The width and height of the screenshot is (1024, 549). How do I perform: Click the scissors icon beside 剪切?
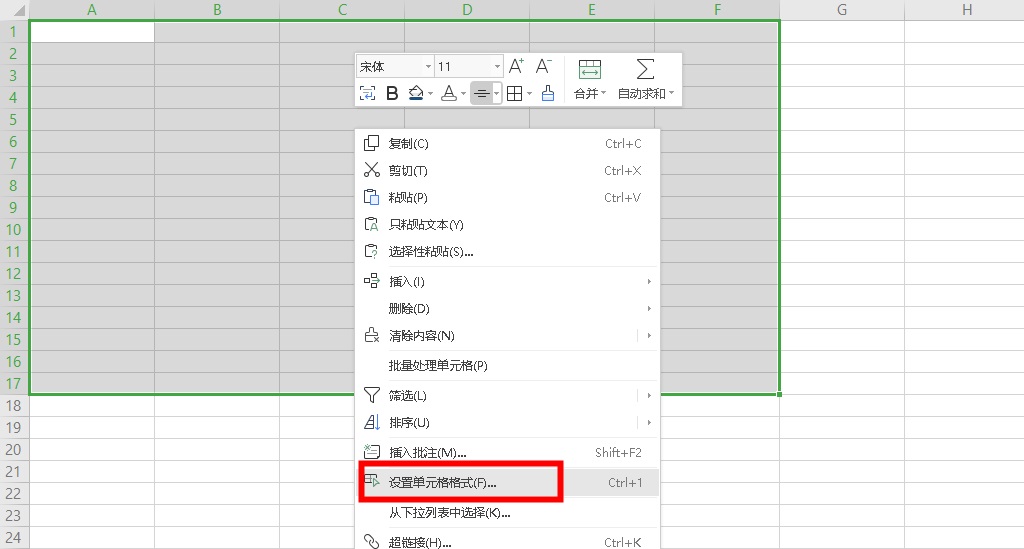click(372, 170)
